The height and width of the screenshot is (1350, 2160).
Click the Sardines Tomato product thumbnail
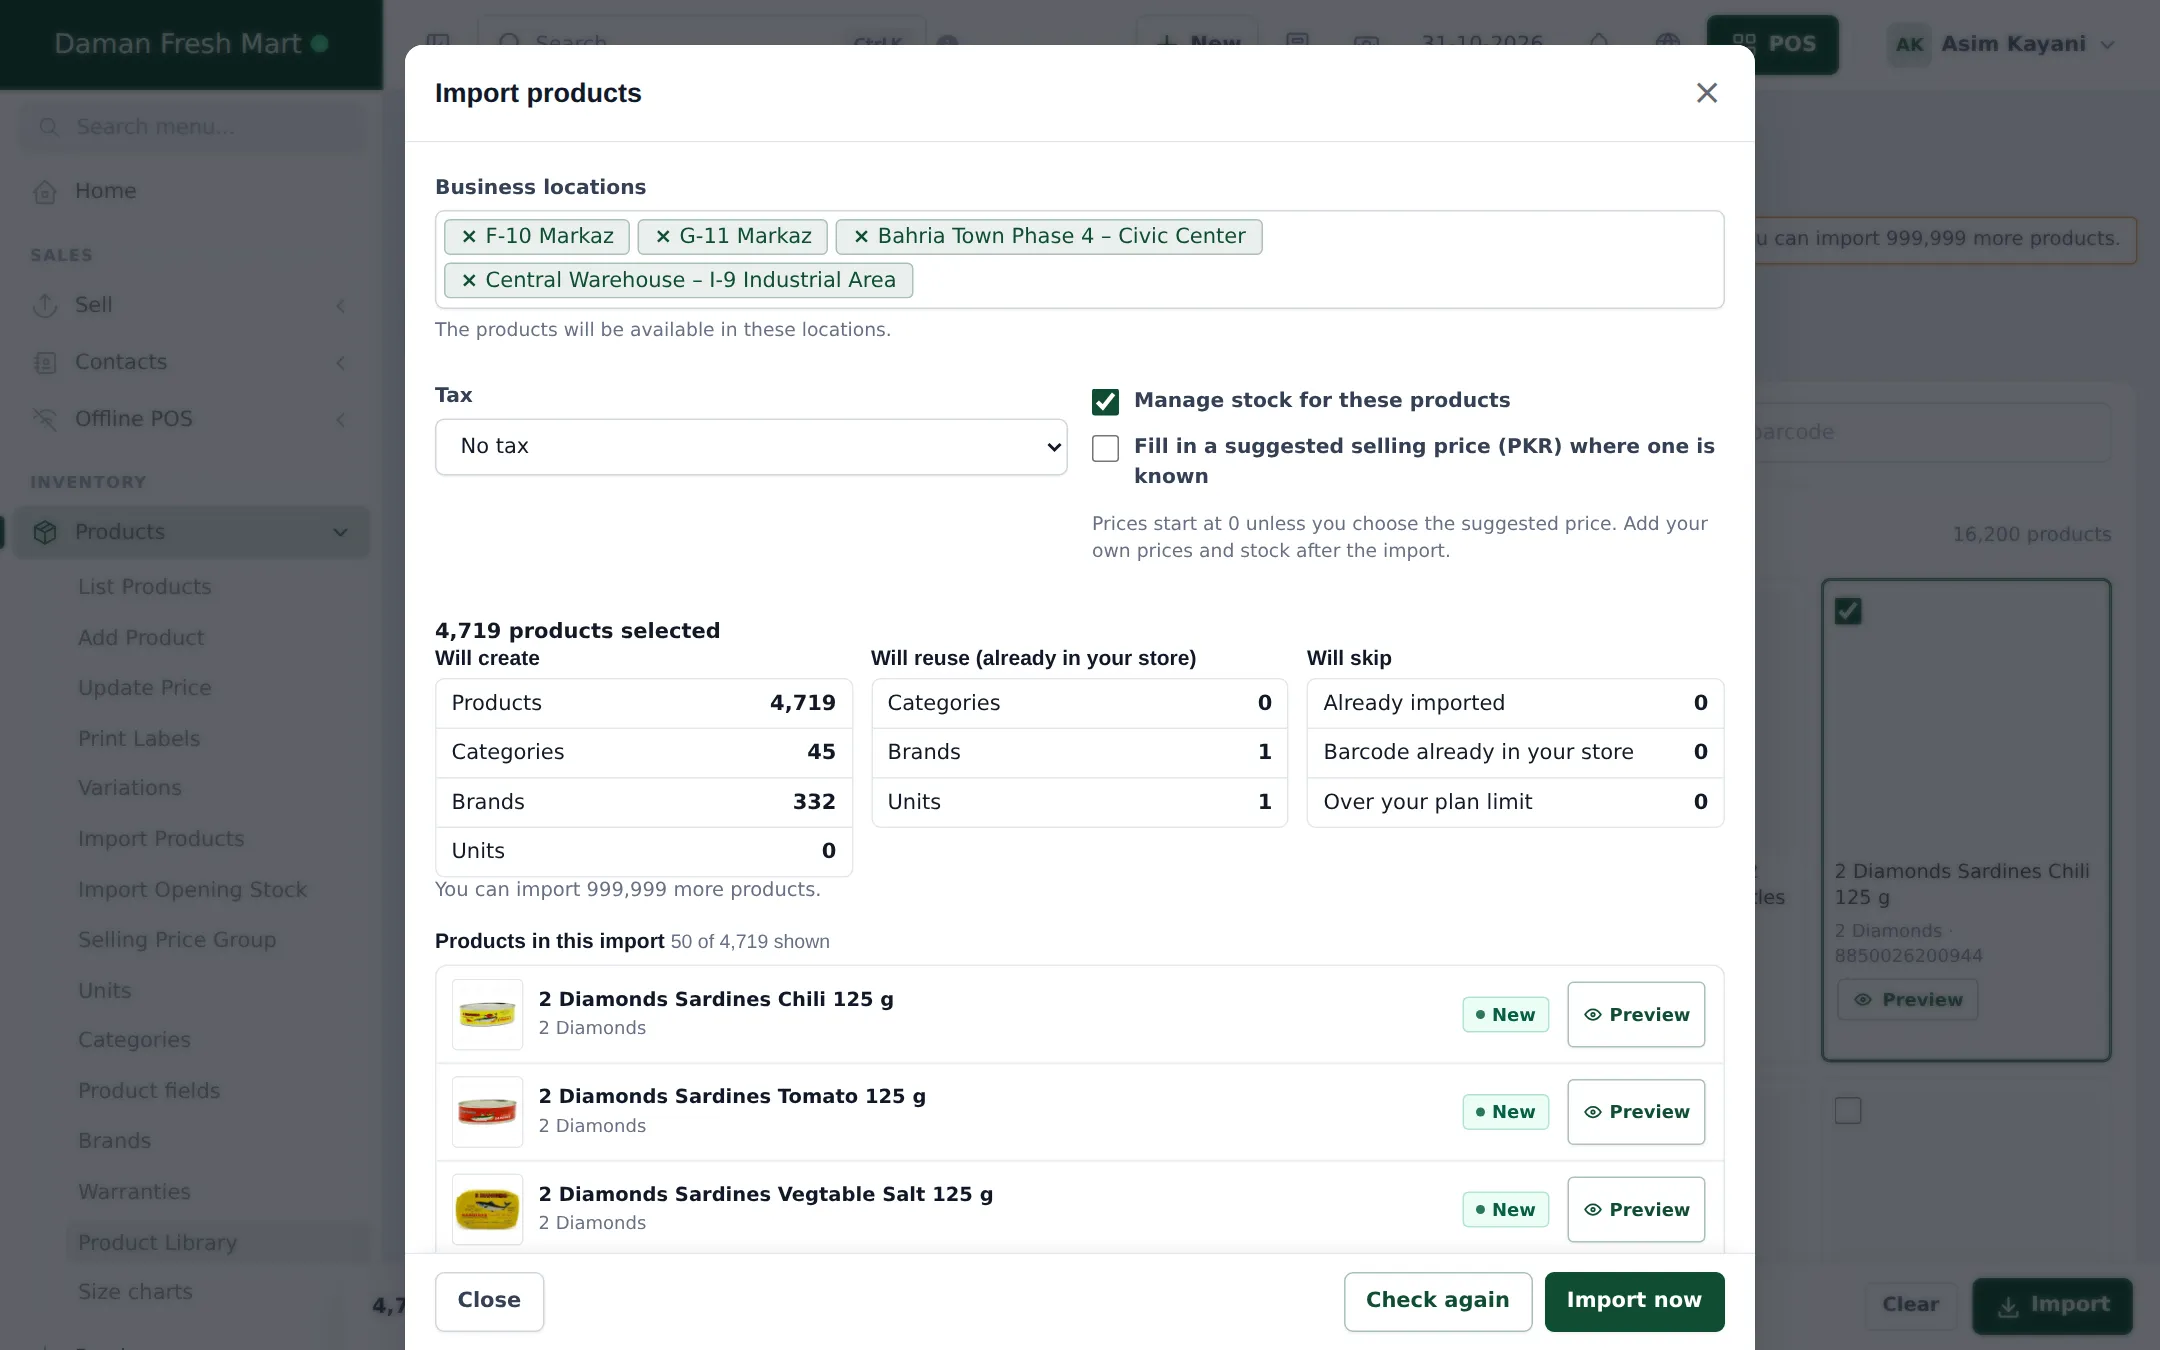click(x=487, y=1112)
